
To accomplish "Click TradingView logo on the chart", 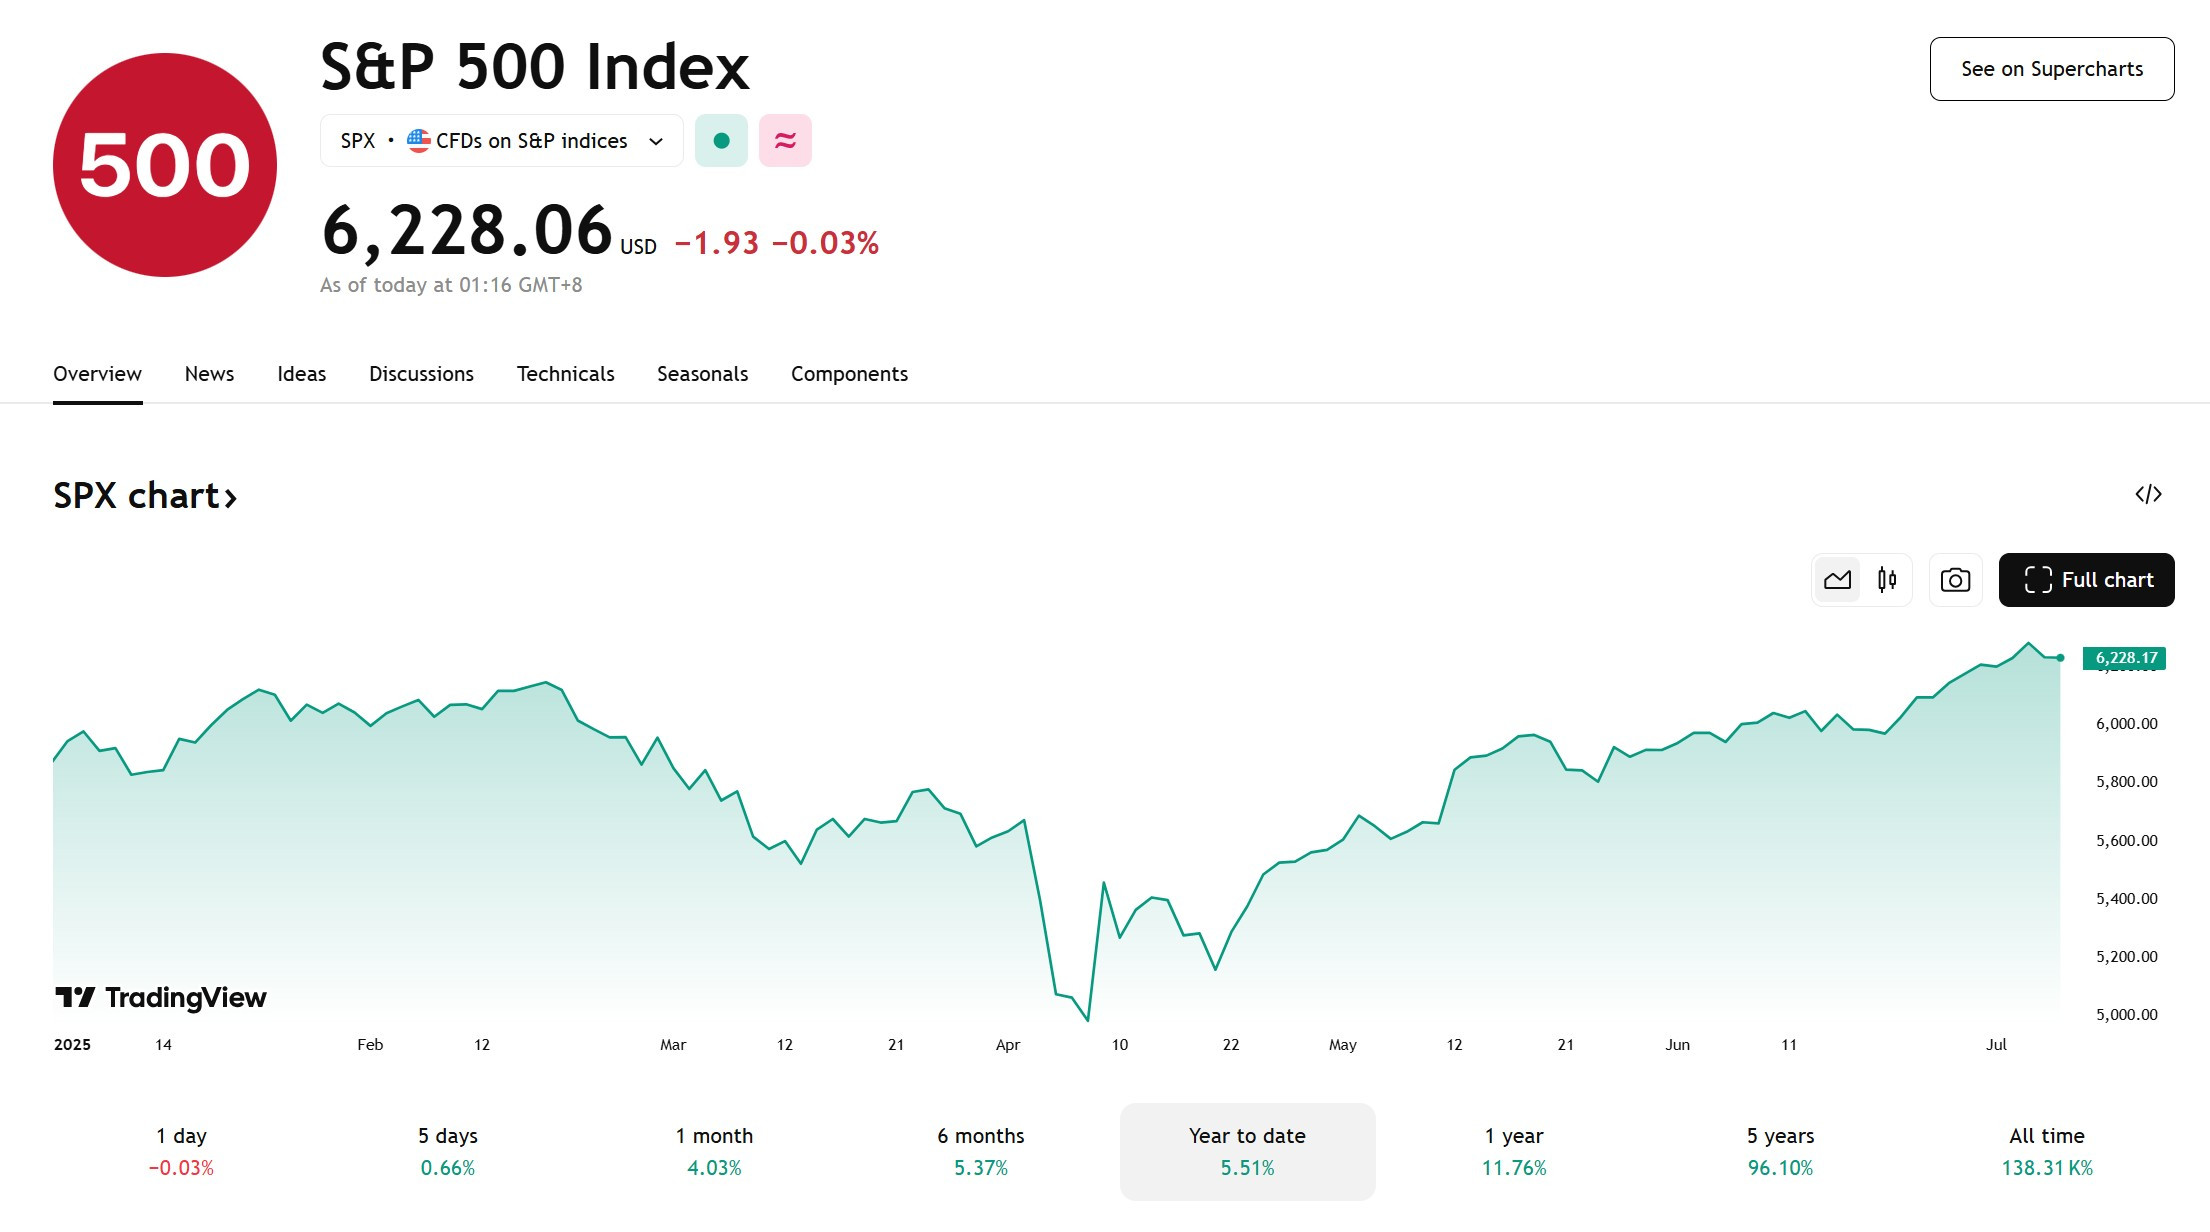I will [161, 997].
